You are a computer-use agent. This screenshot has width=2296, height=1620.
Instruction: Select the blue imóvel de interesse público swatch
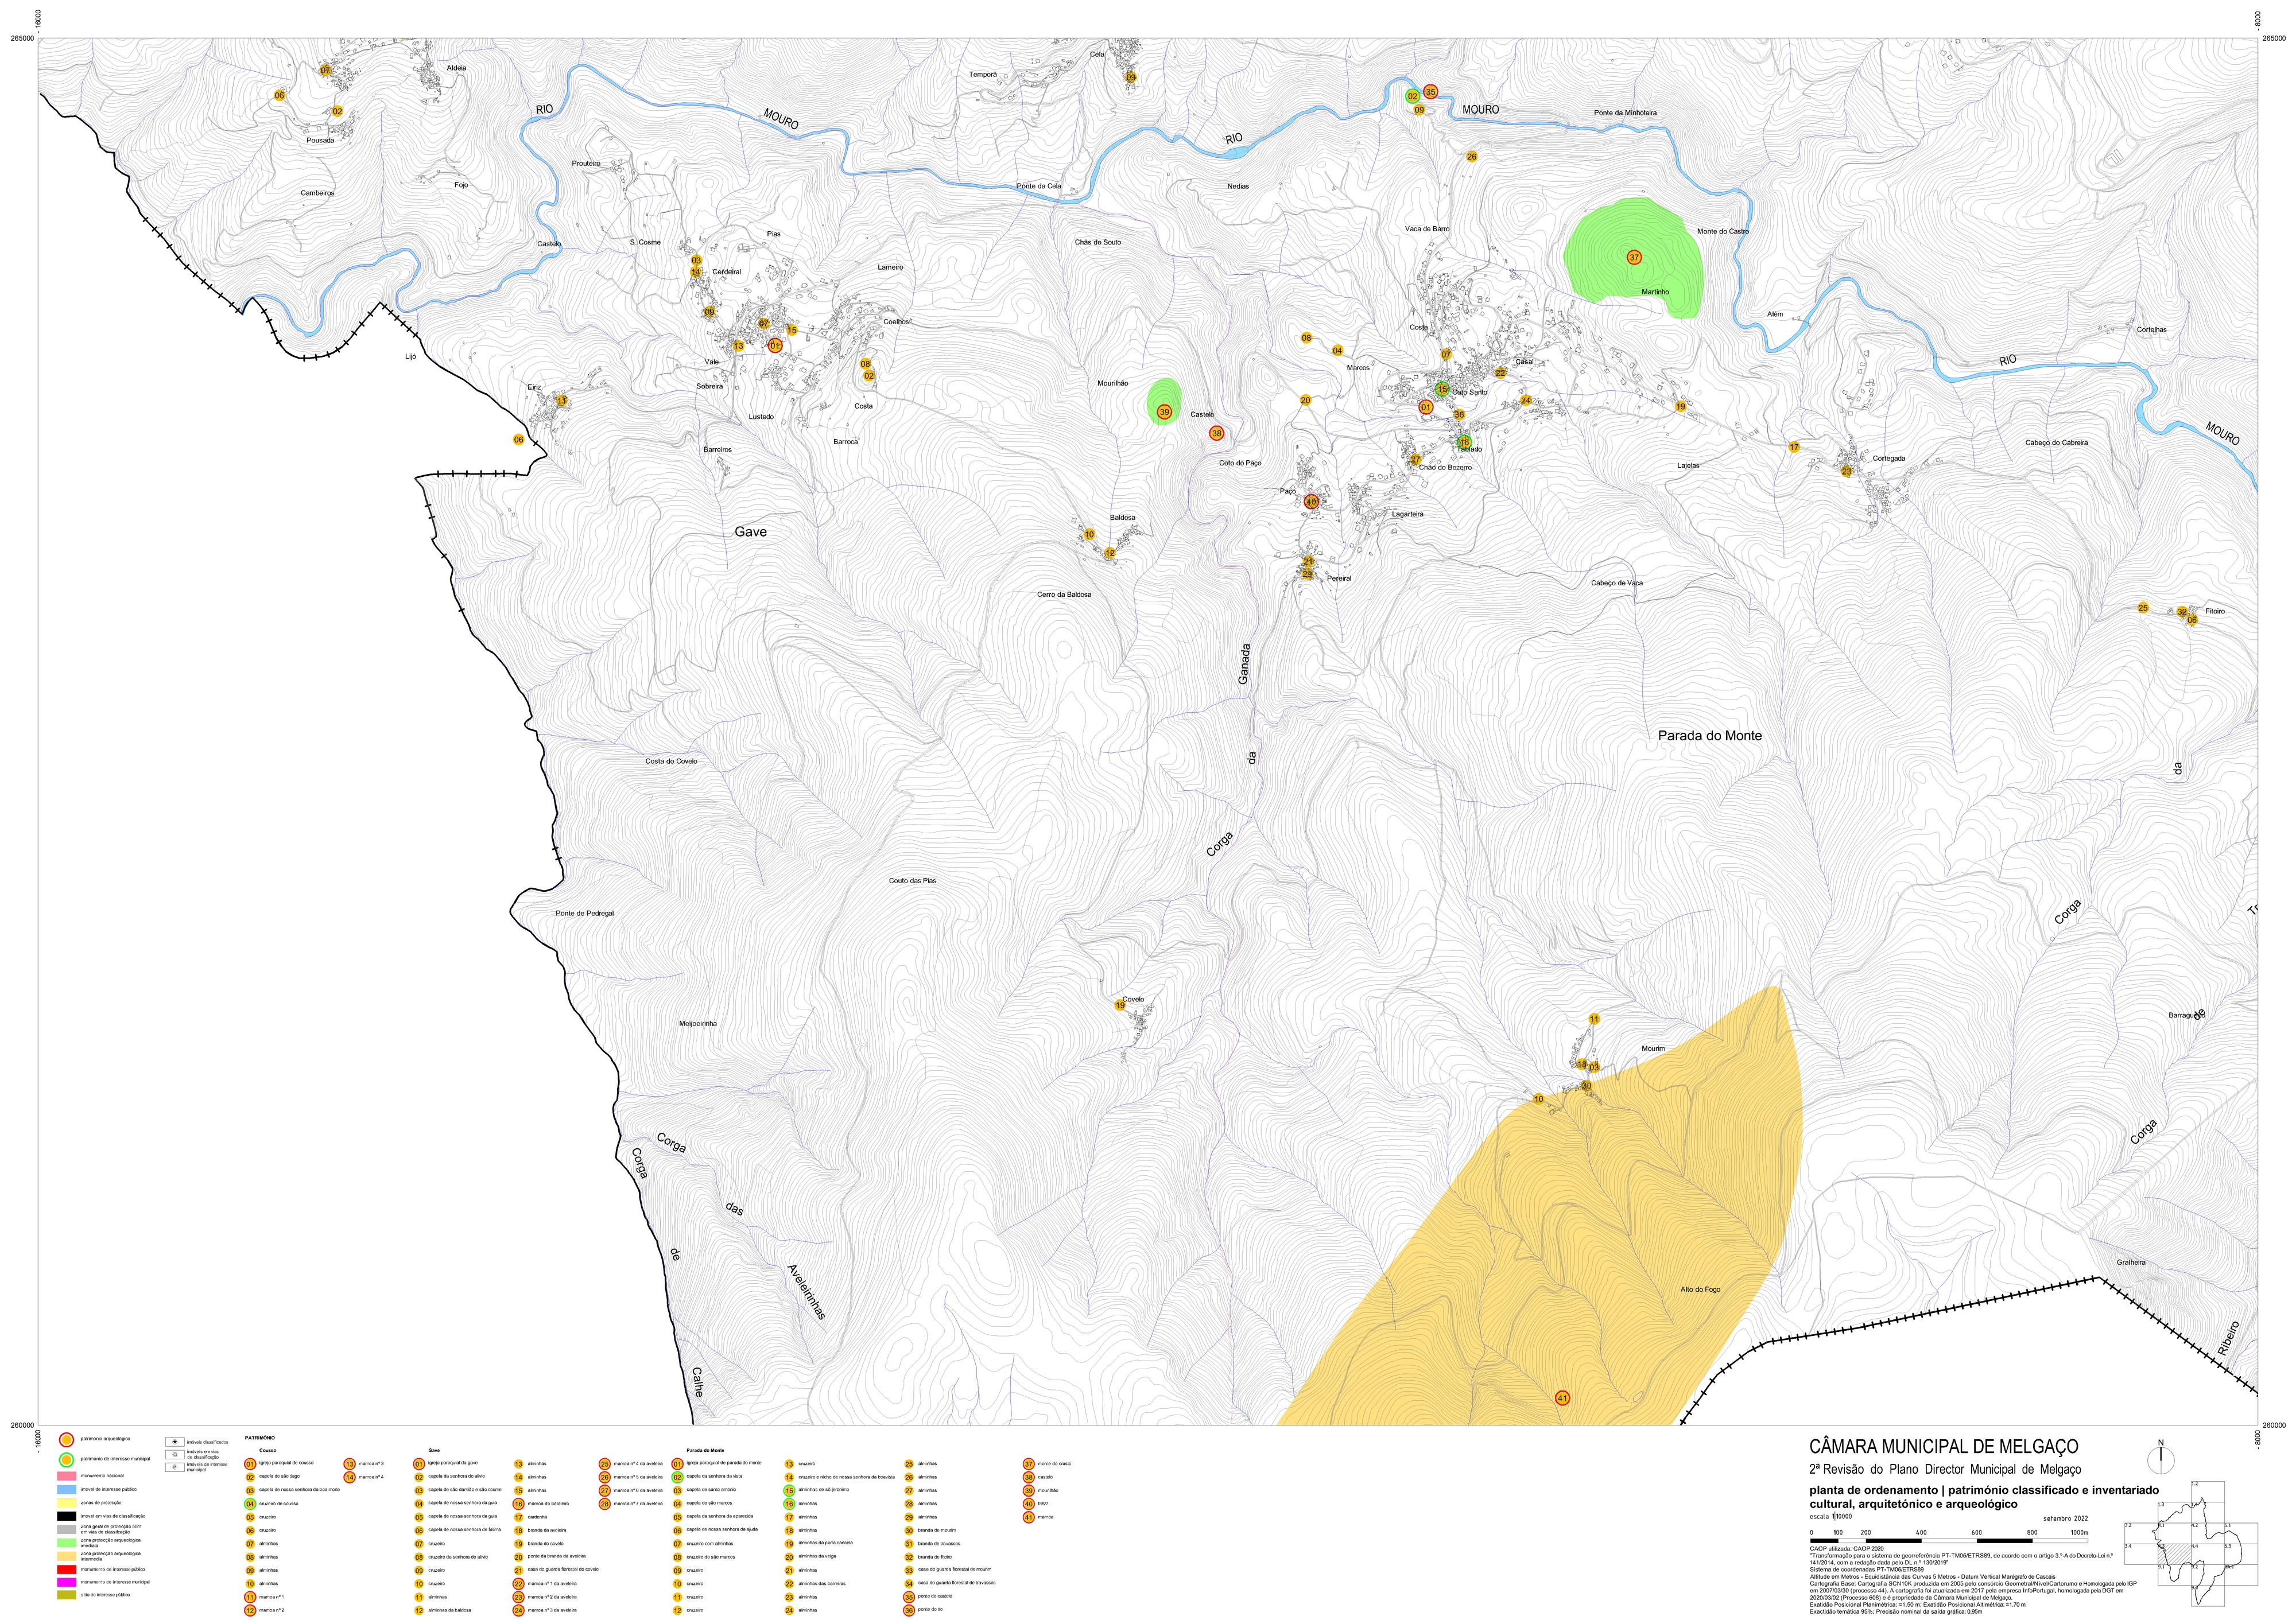coord(66,1489)
